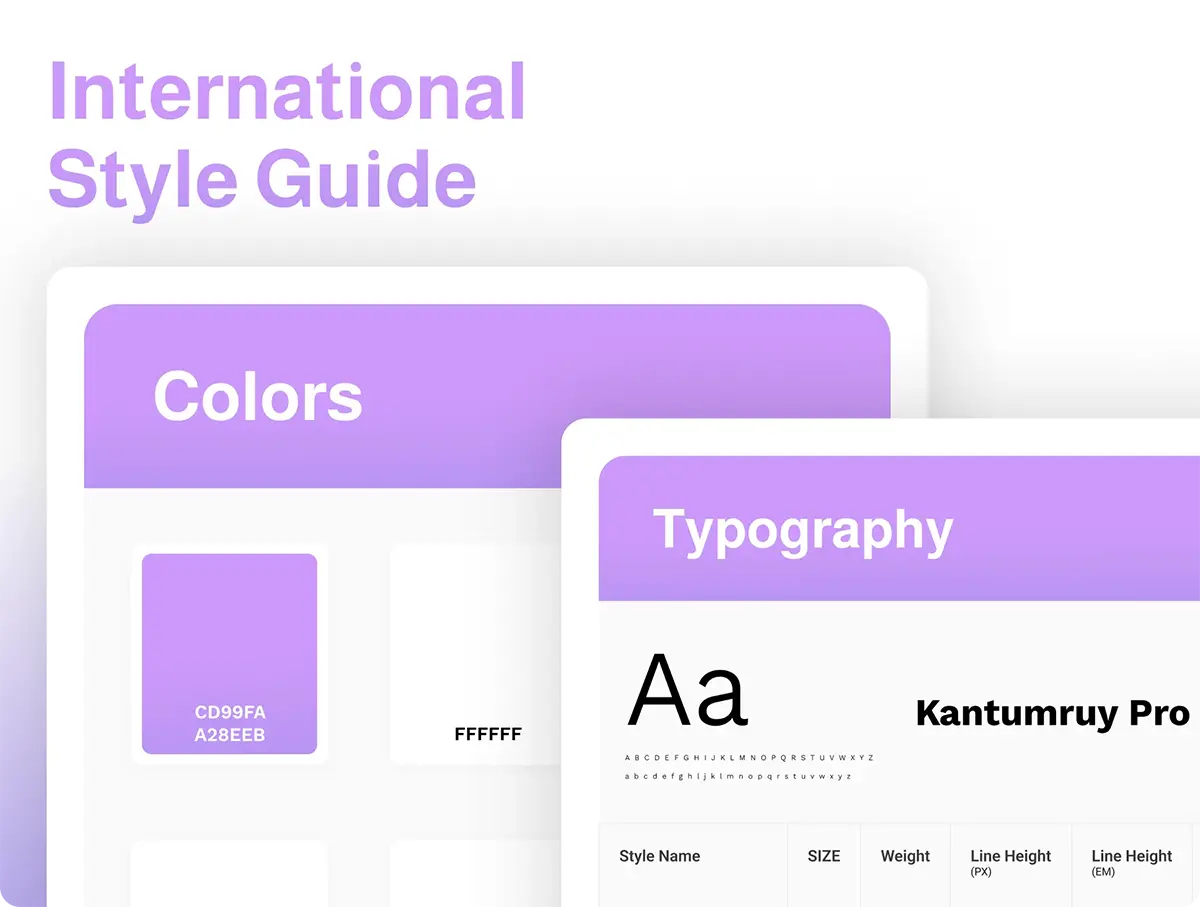Viewport: 1200px width, 907px height.
Task: Click the SIZE column header
Action: point(824,856)
